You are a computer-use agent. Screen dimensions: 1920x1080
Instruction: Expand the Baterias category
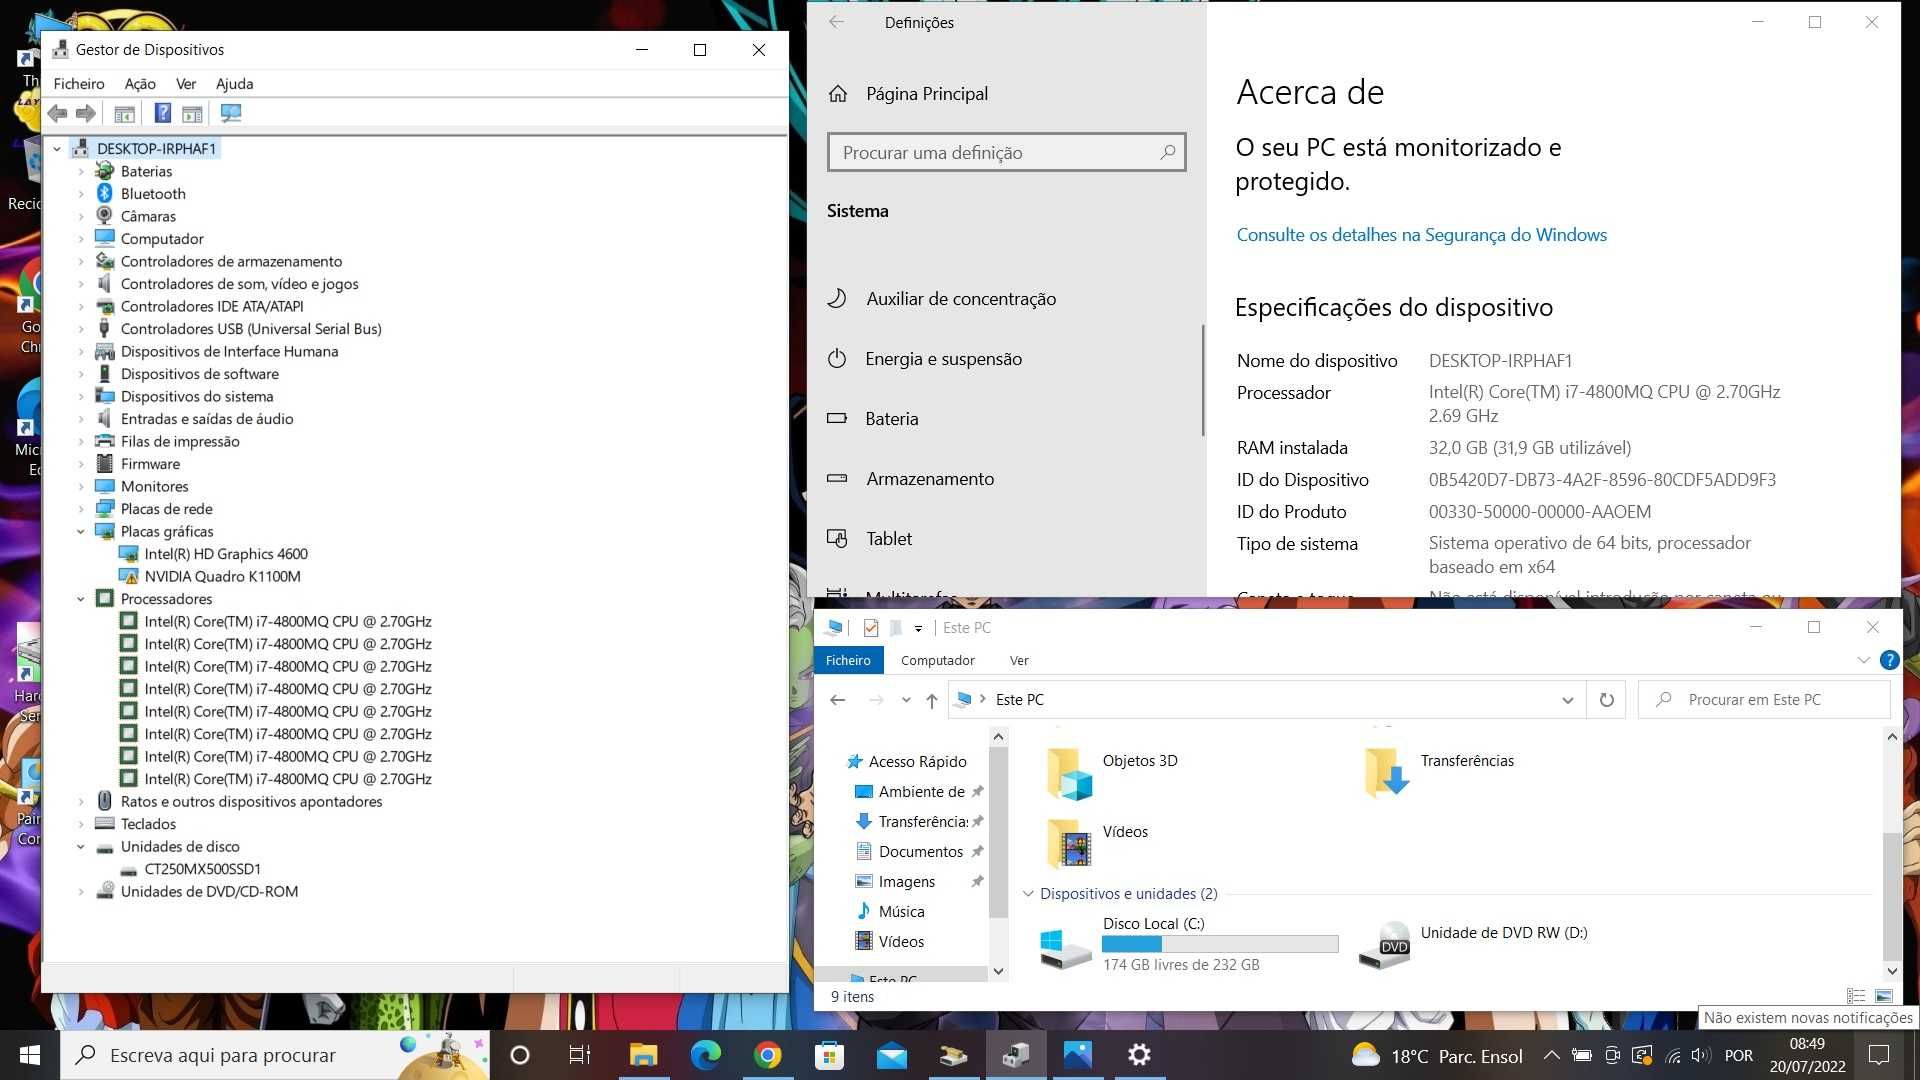pos(81,172)
